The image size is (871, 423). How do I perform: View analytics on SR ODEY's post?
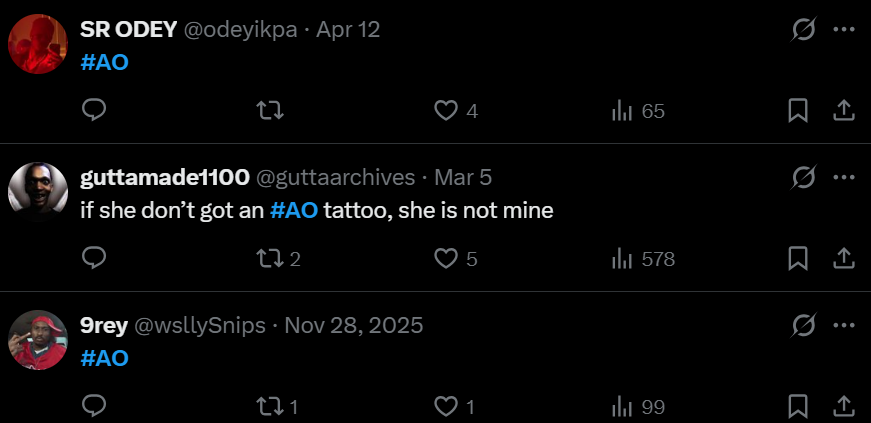tap(620, 111)
